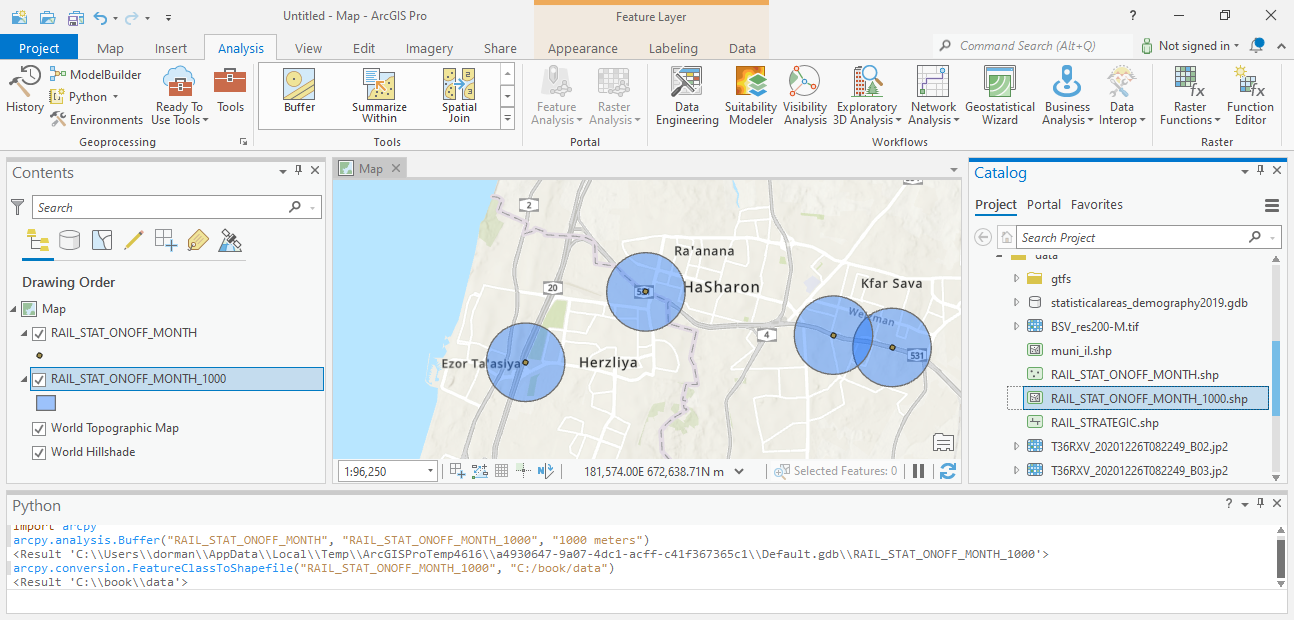Click the blue polygon symbol swatch

[46, 403]
